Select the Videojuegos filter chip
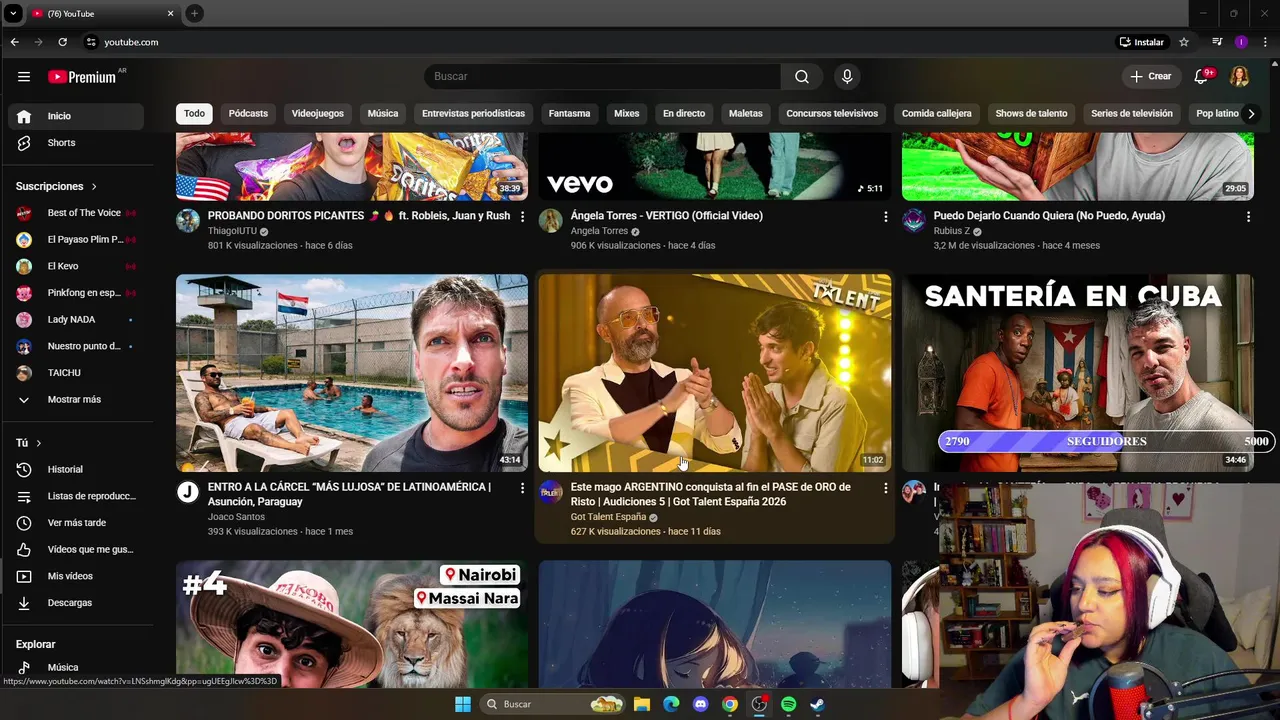 318,114
